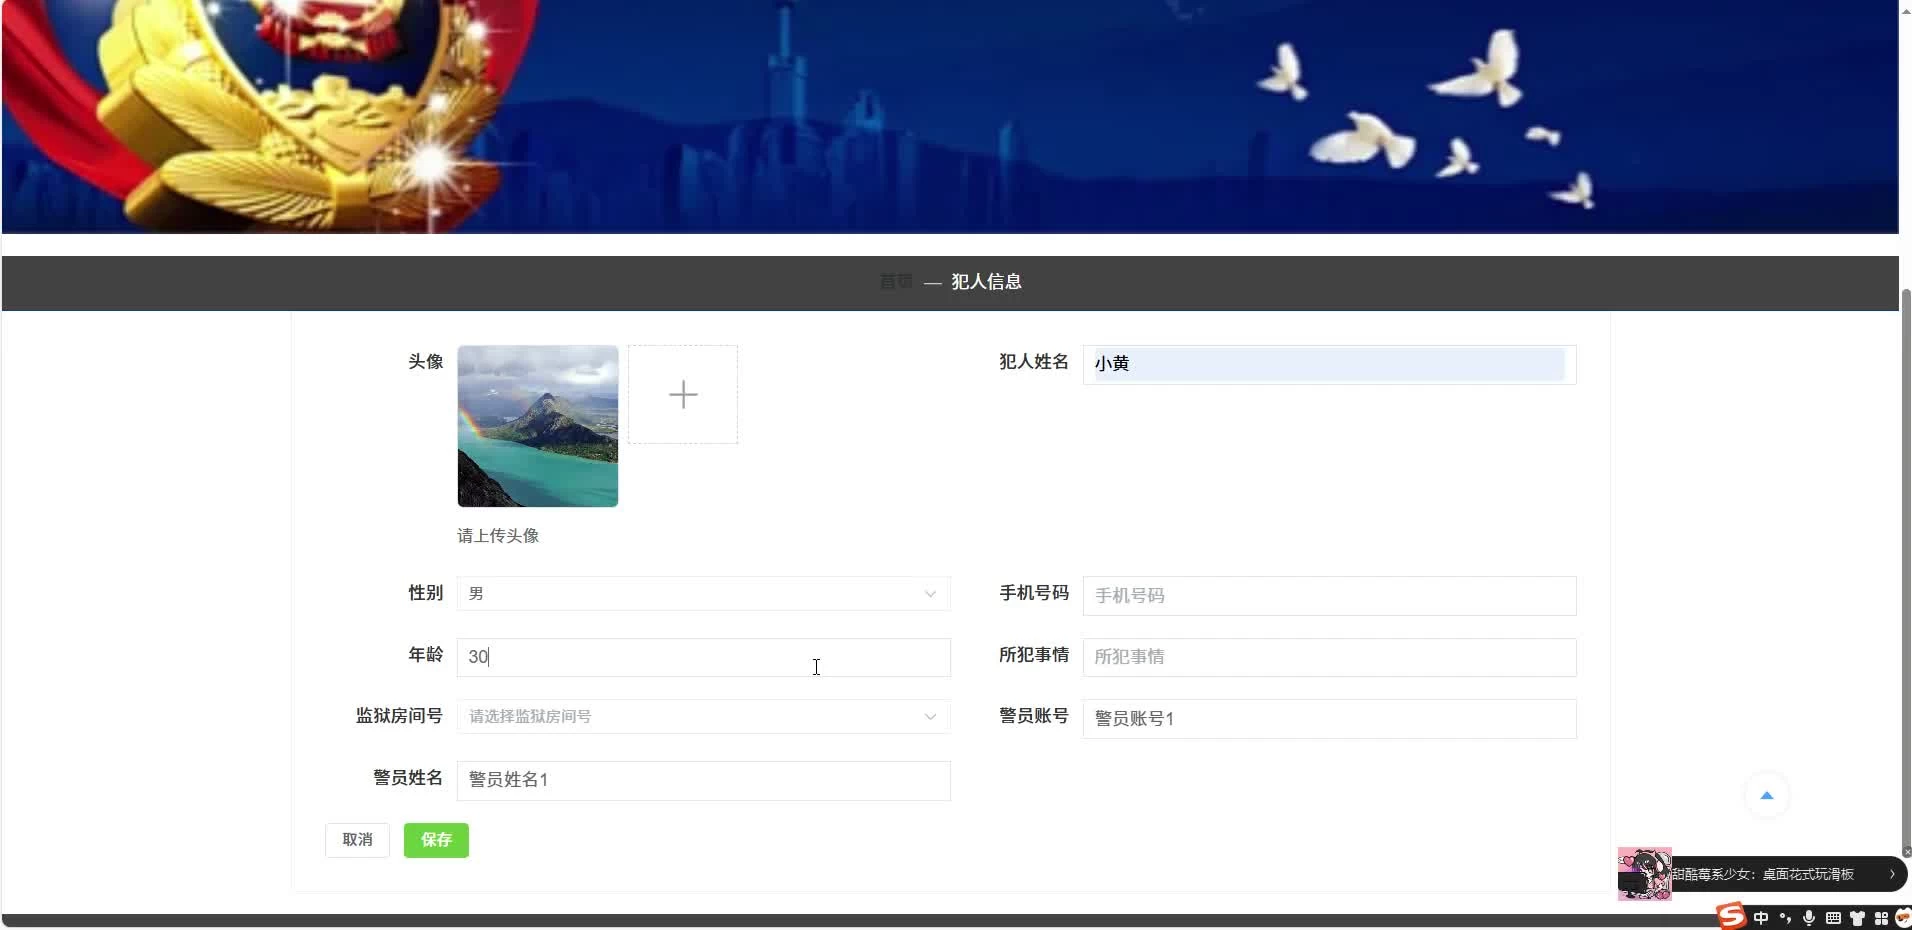This screenshot has width=1912, height=930.
Task: Open the Sogou input method logo
Action: click(1731, 915)
